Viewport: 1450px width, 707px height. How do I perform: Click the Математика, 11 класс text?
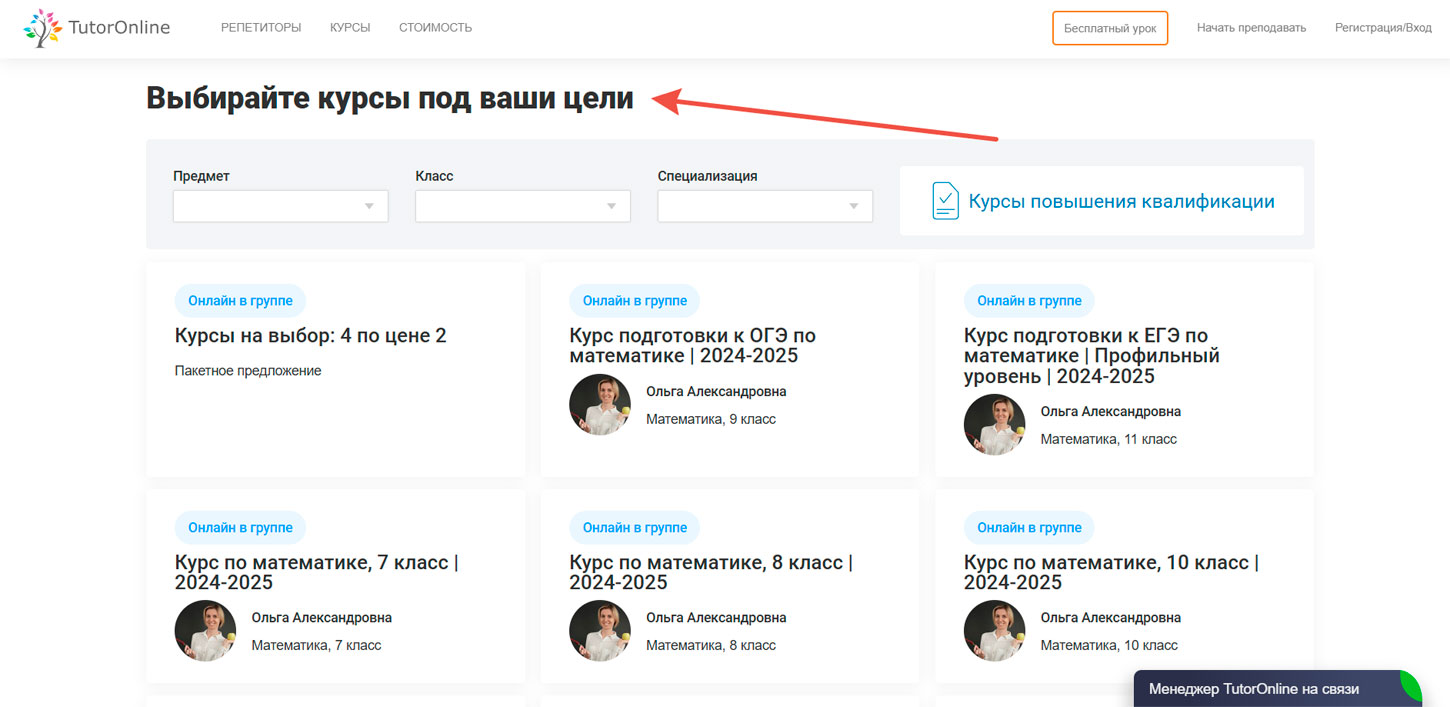coord(1108,439)
